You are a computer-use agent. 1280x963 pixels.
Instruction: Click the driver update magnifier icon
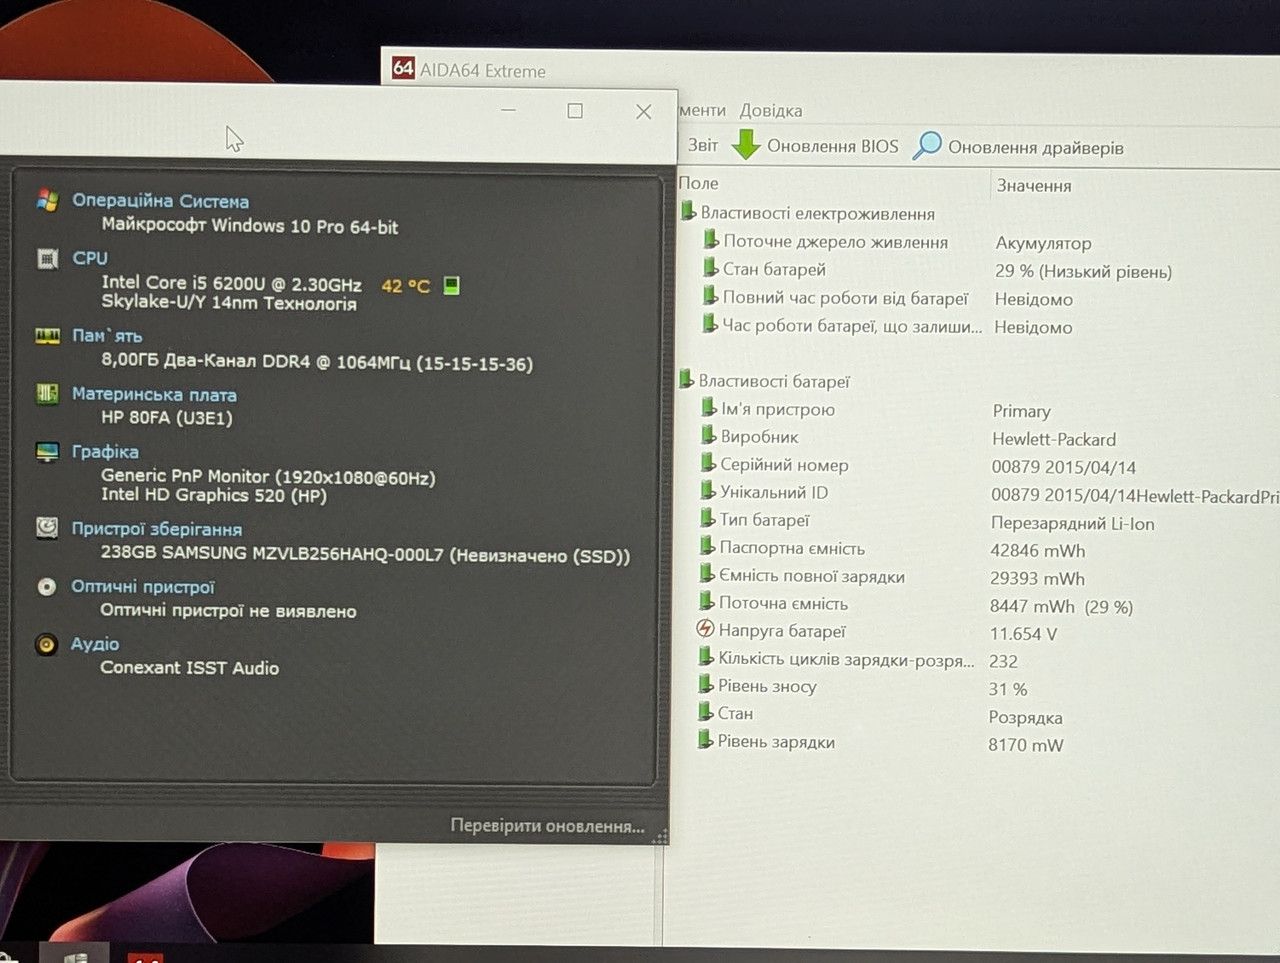(x=928, y=146)
